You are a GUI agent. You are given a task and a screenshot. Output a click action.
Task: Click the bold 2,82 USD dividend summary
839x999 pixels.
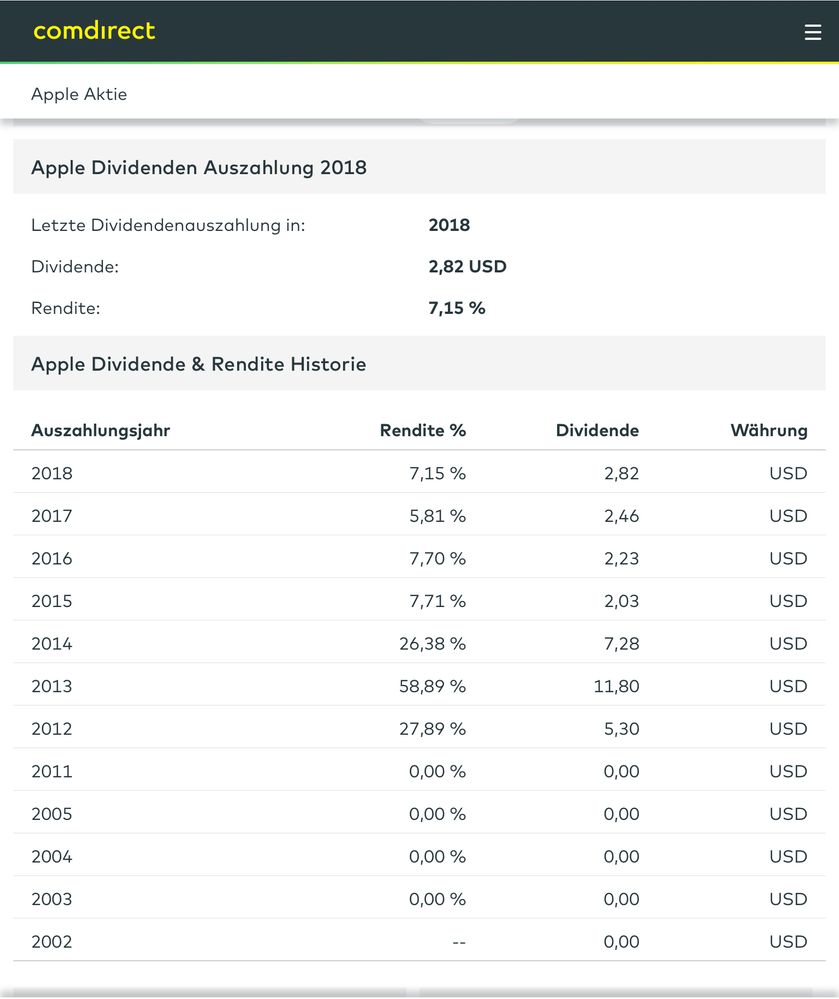coord(467,267)
